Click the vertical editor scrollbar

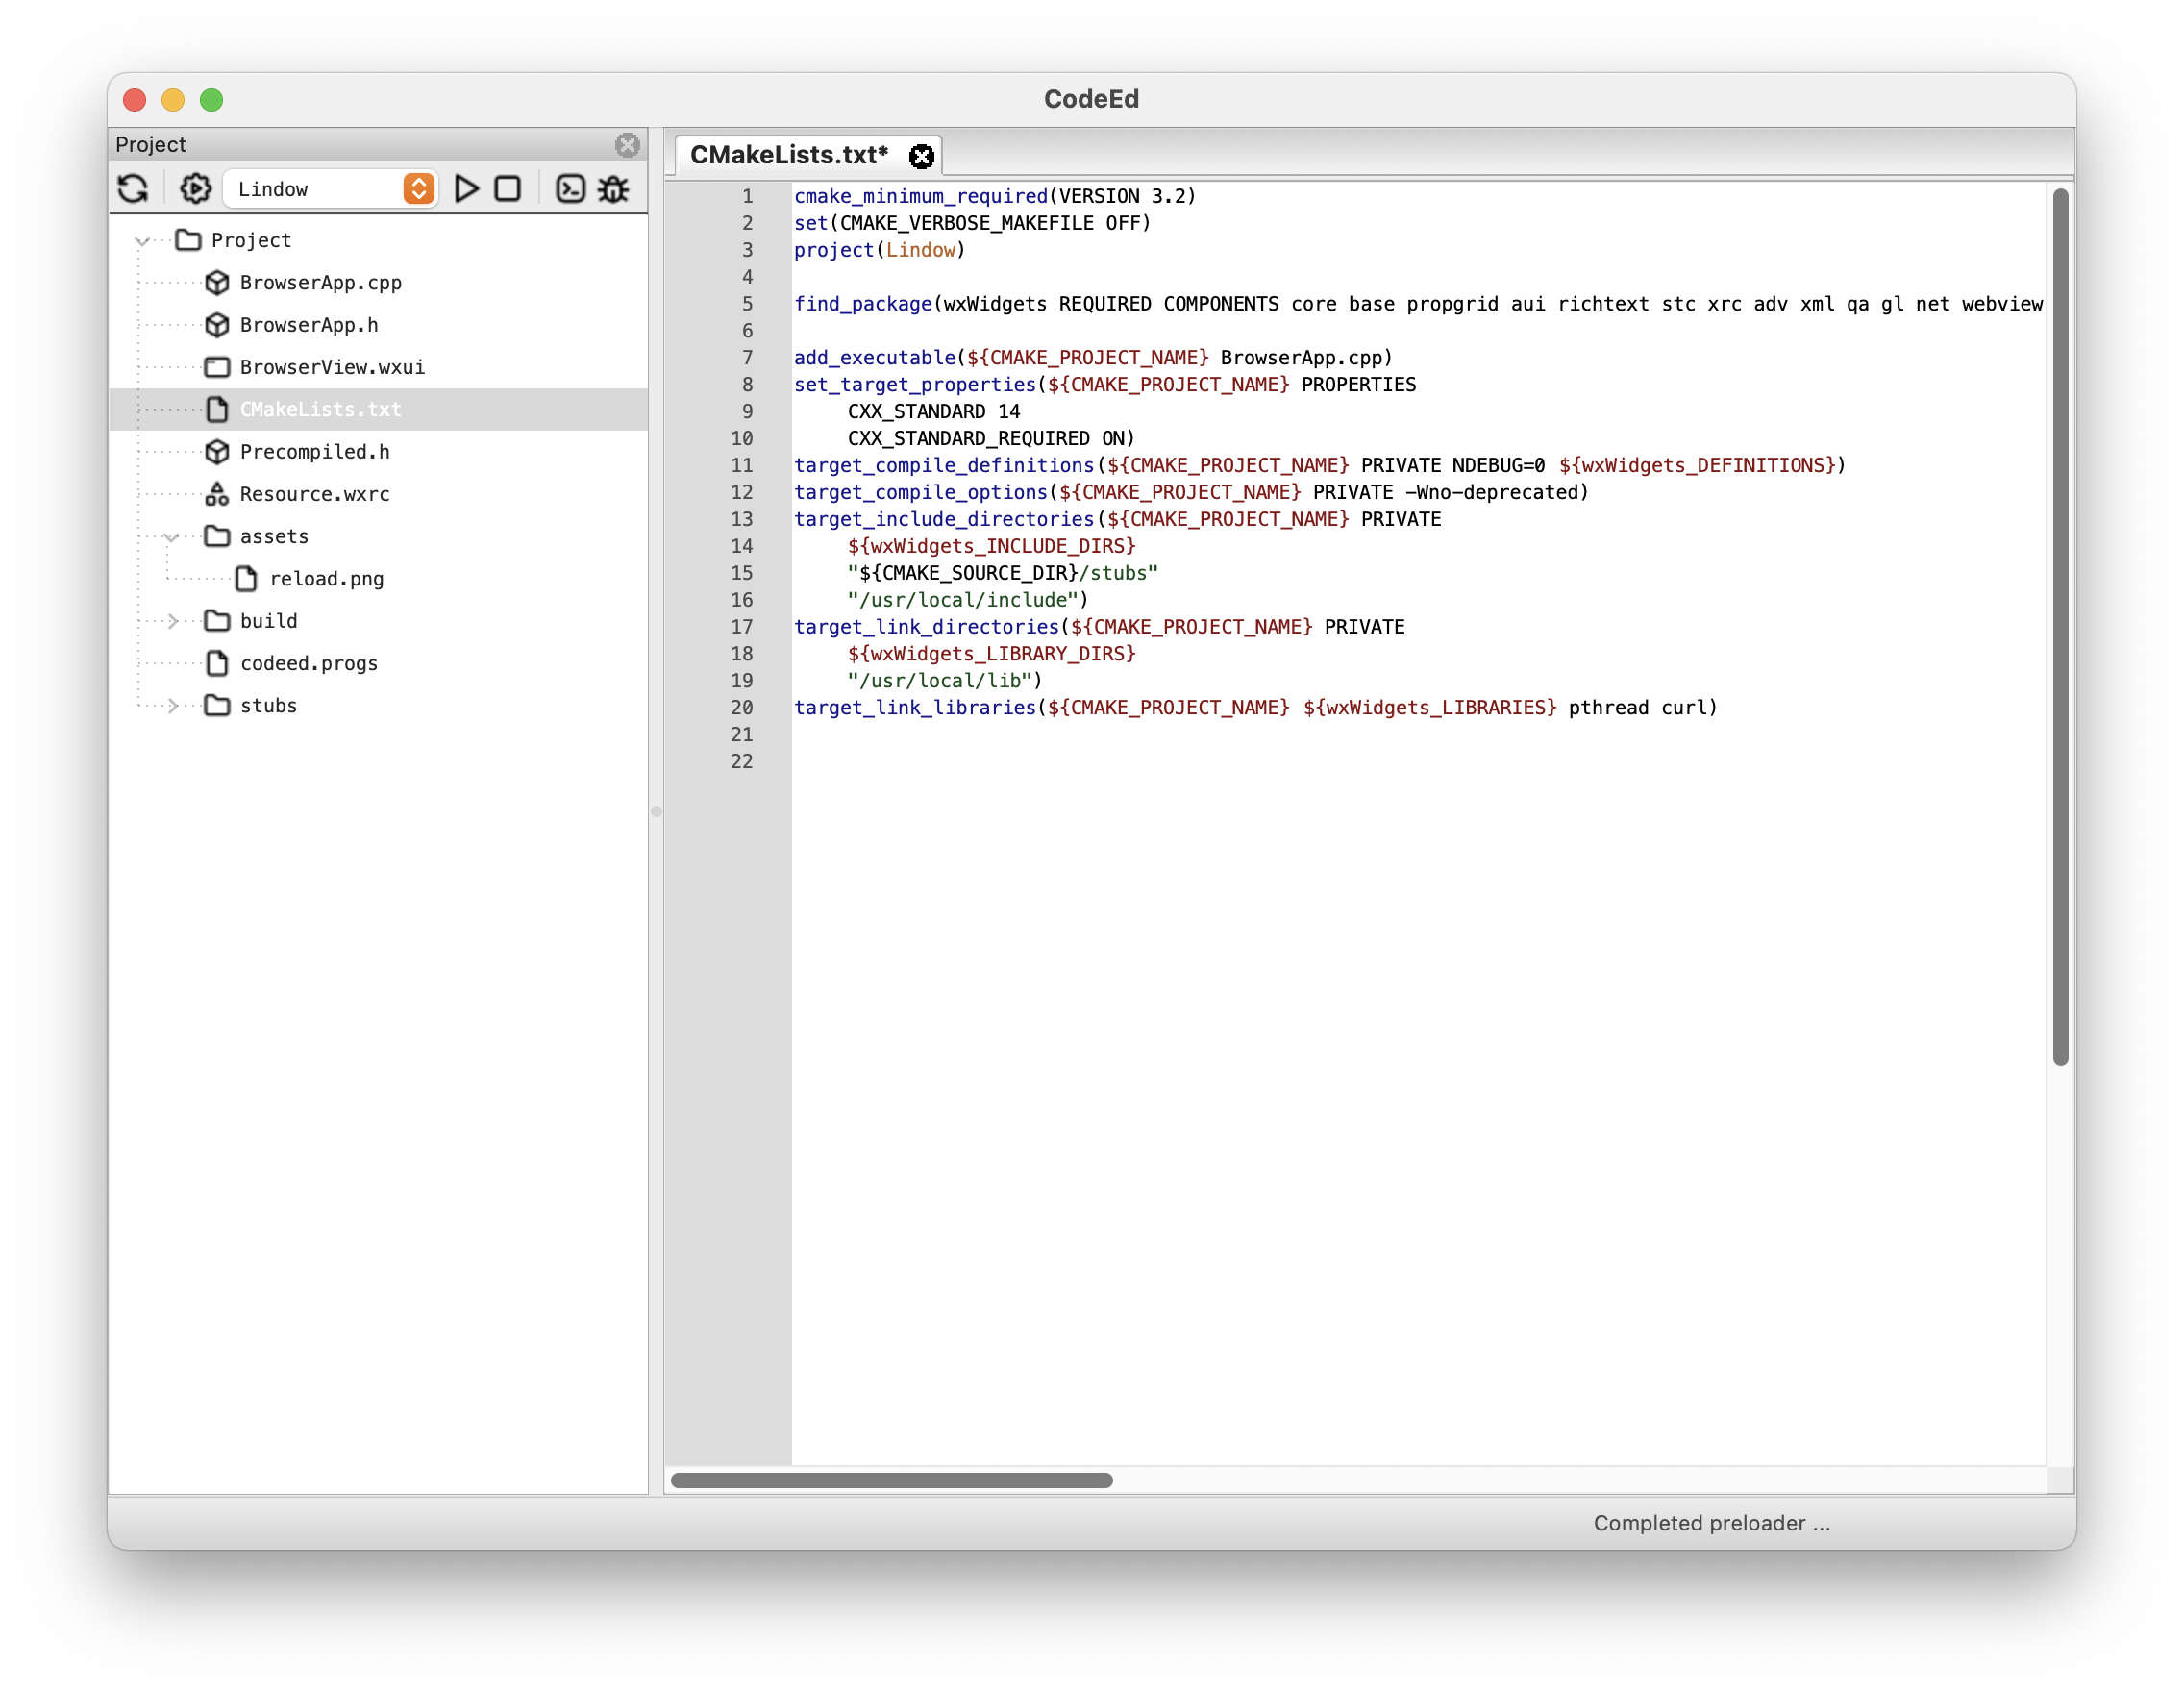[2060, 628]
